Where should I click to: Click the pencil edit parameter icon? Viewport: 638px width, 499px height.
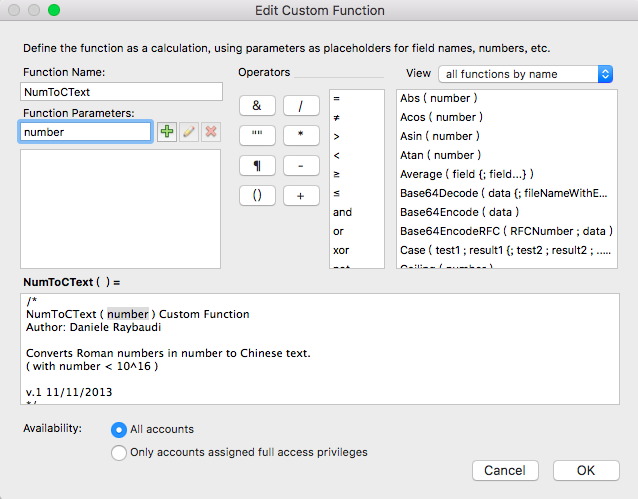(x=189, y=132)
